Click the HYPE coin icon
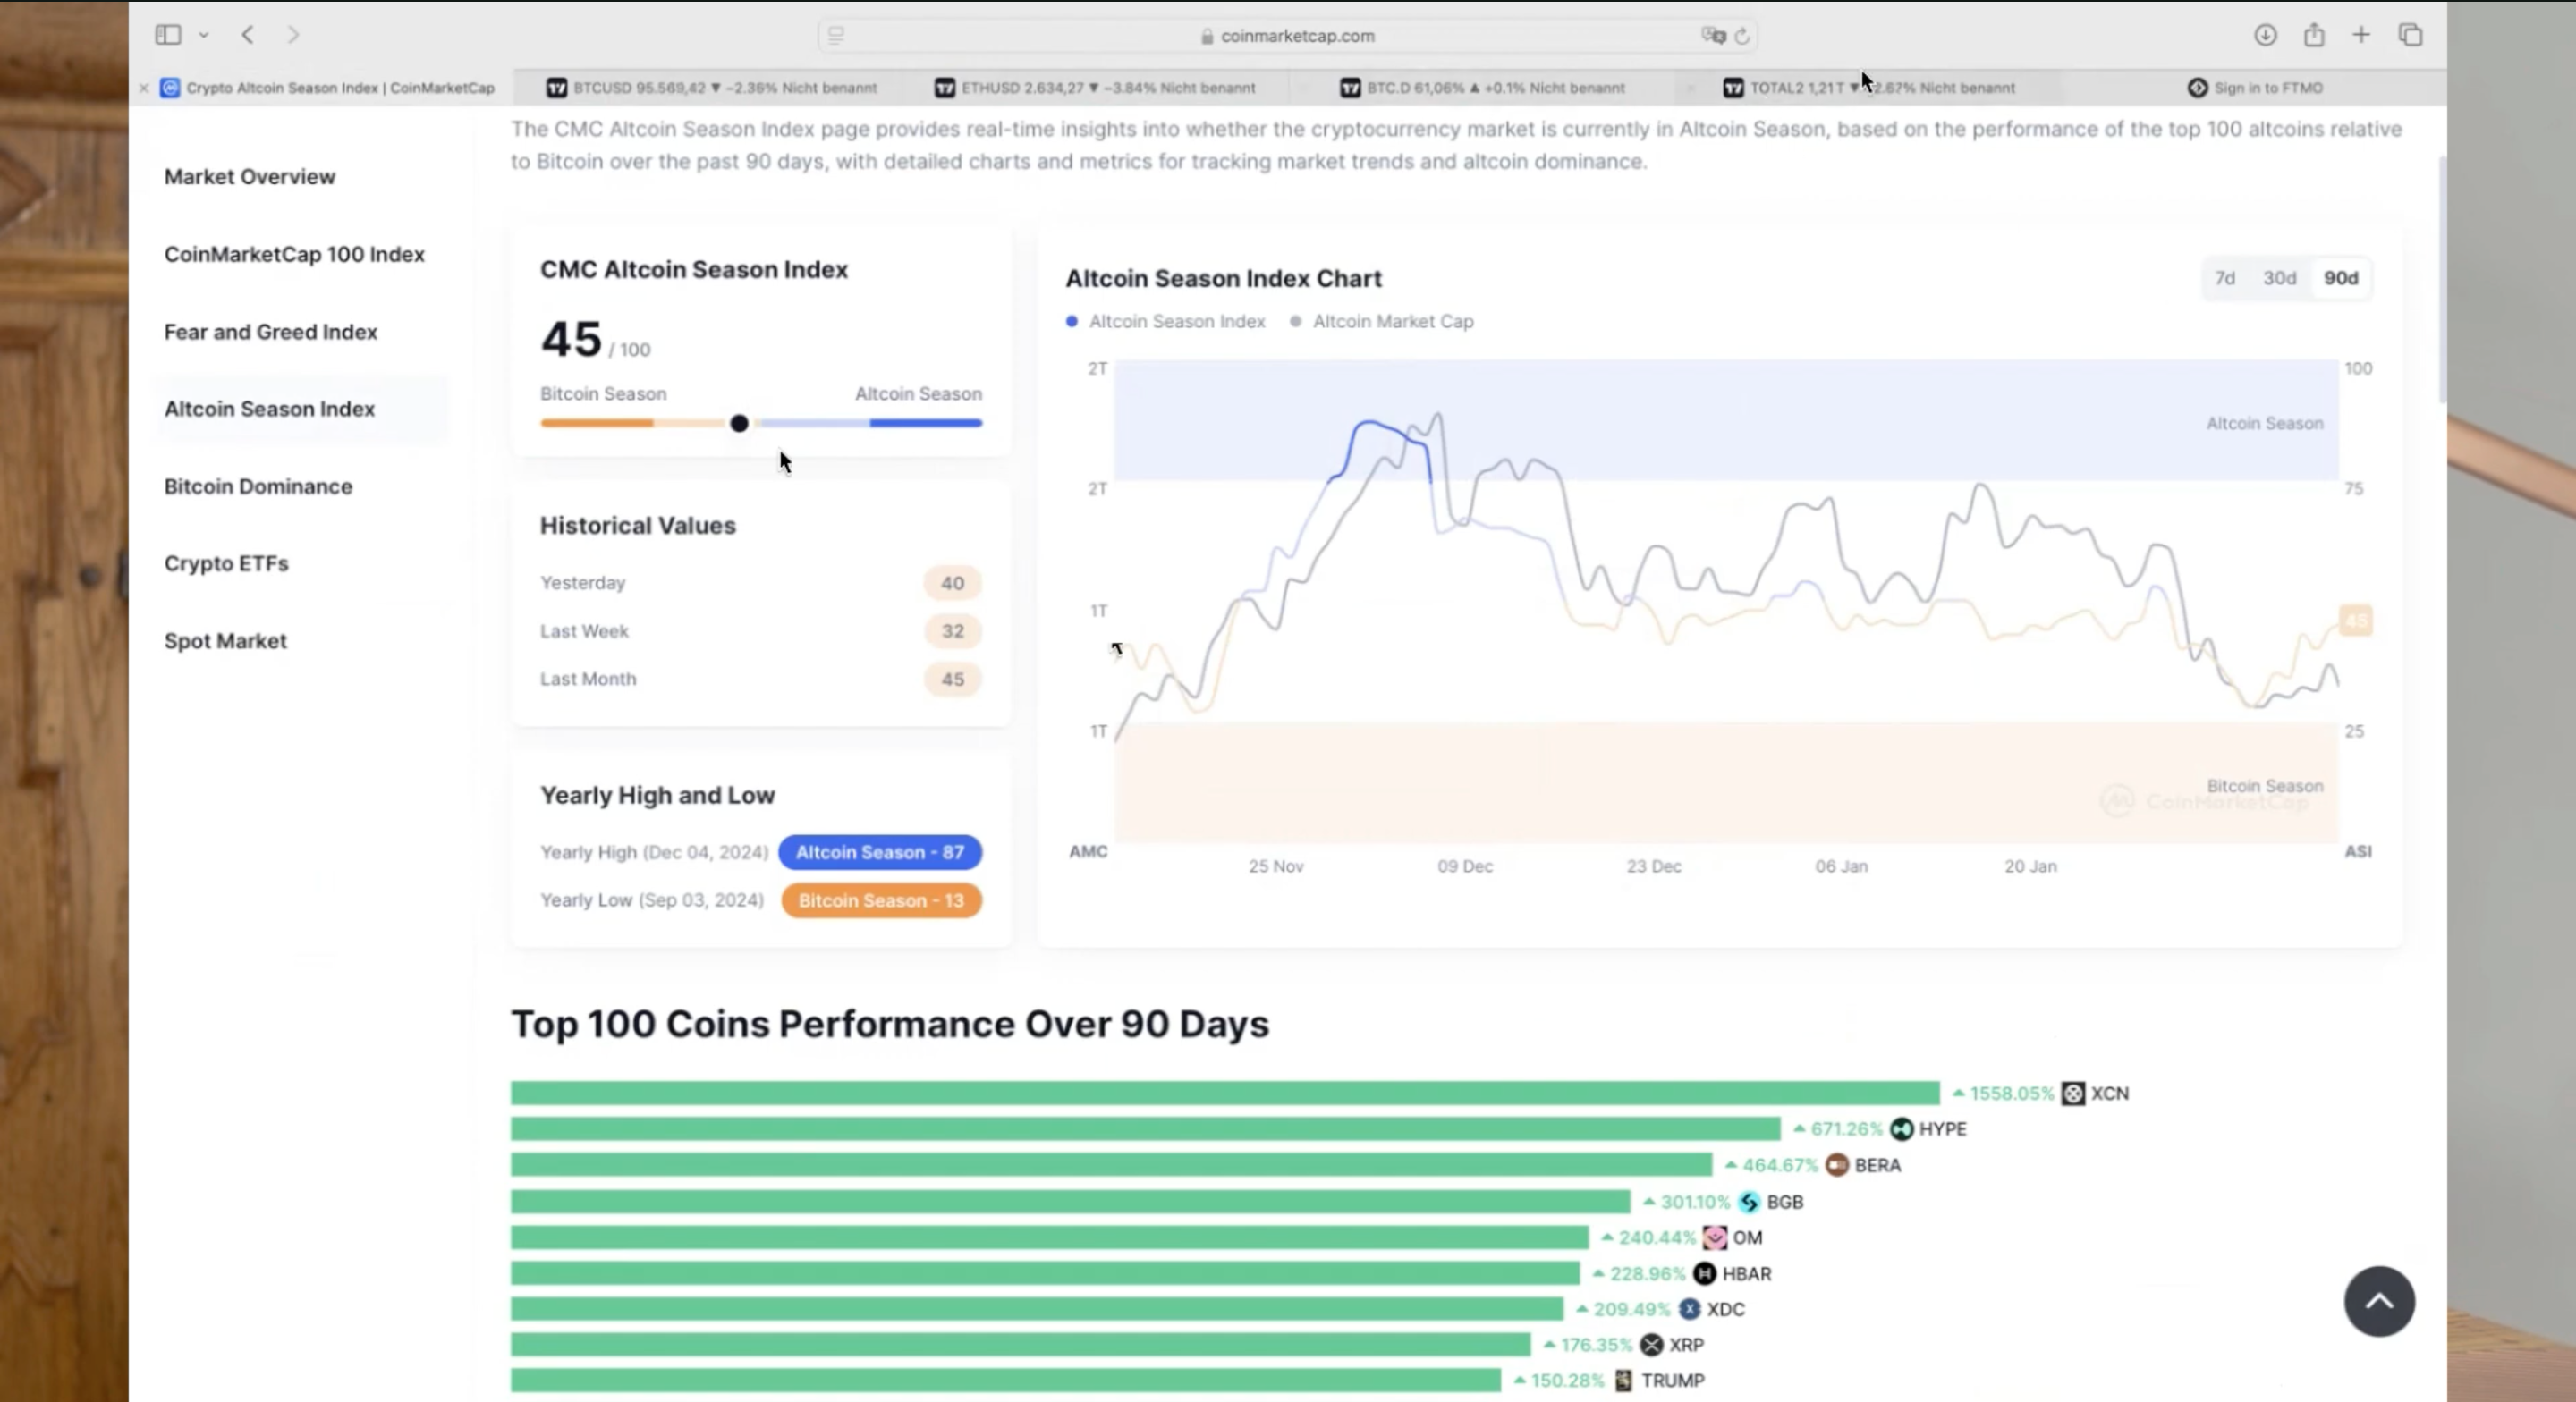This screenshot has width=2576, height=1402. coord(1901,1129)
